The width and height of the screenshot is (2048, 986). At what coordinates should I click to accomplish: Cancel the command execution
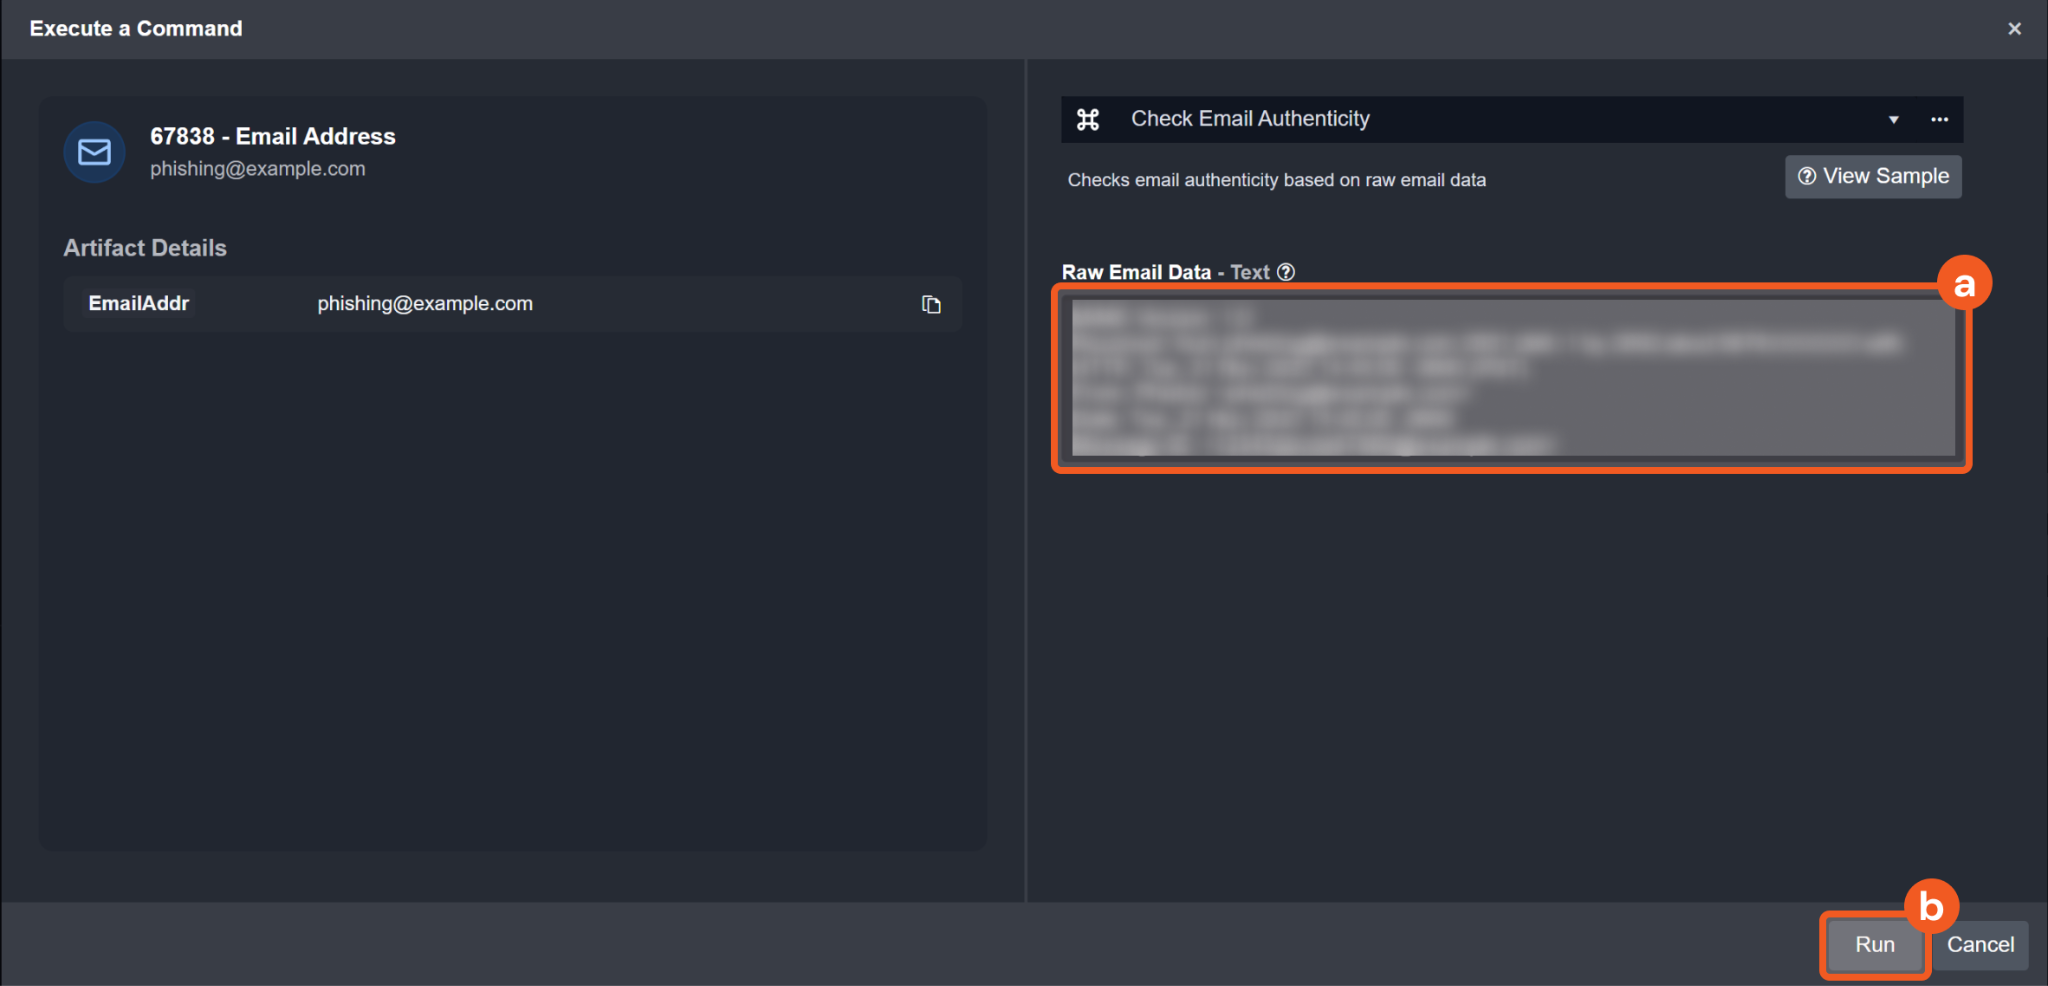point(1979,945)
